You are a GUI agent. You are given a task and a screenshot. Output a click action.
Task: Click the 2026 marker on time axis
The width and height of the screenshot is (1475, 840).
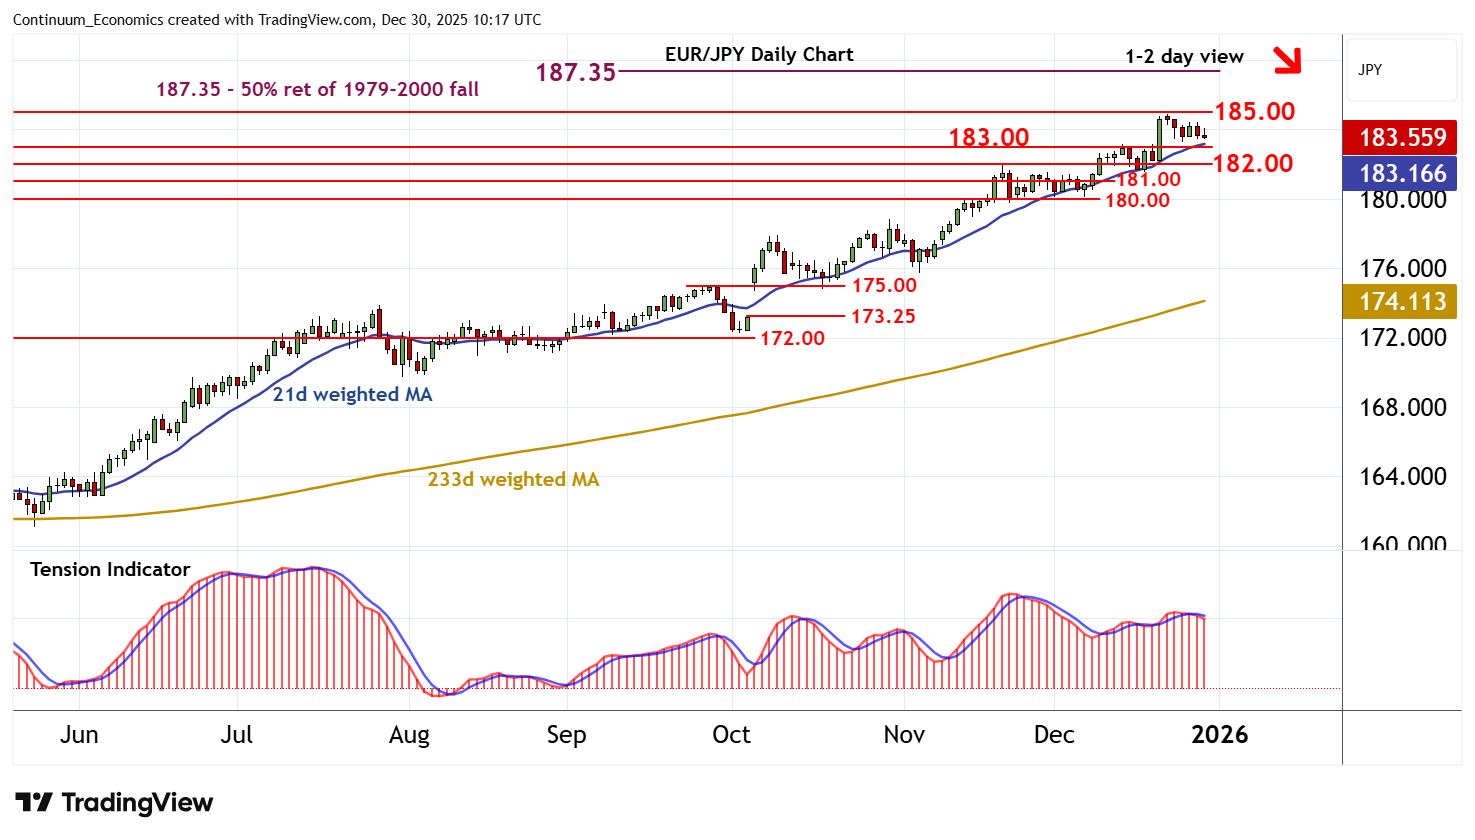[1219, 735]
